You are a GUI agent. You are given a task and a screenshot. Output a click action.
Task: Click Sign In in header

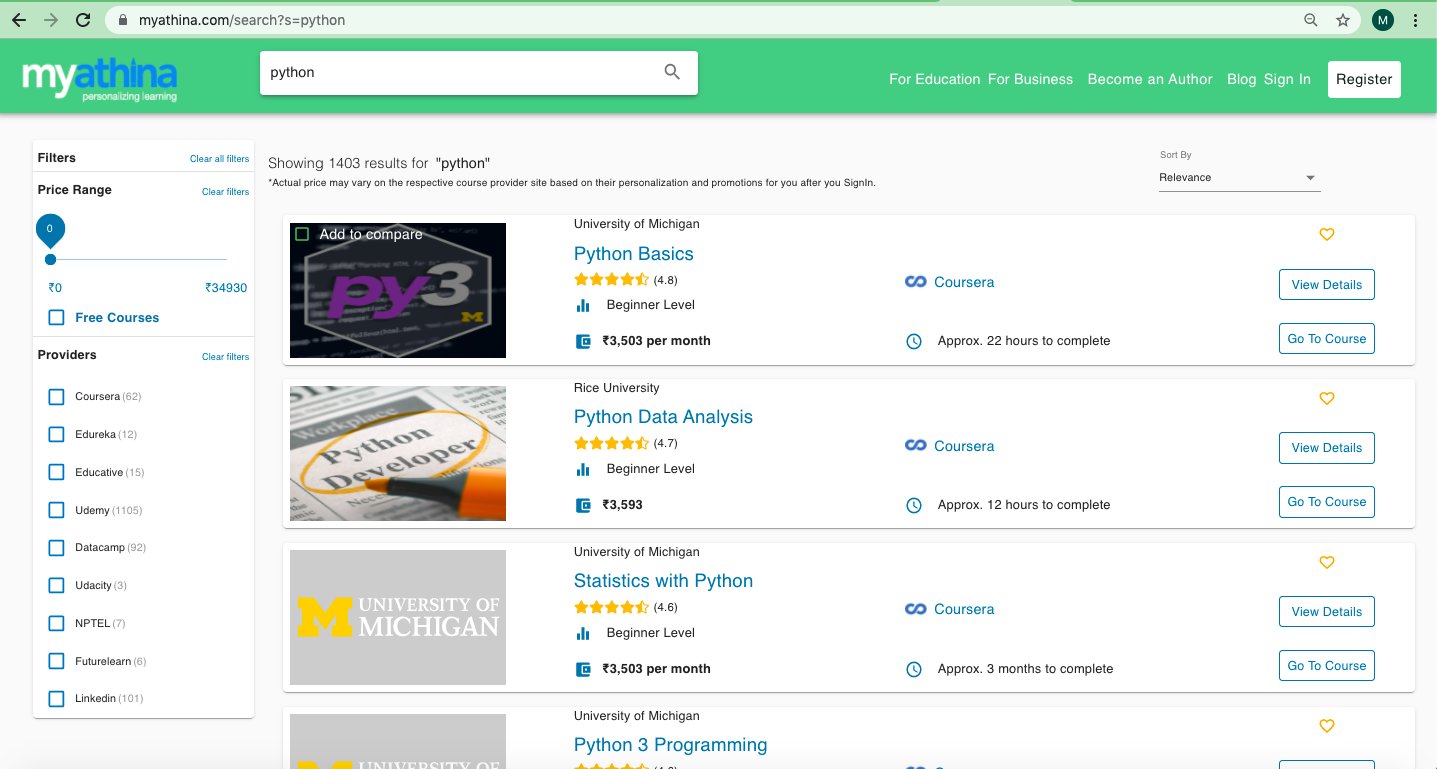(x=1287, y=79)
